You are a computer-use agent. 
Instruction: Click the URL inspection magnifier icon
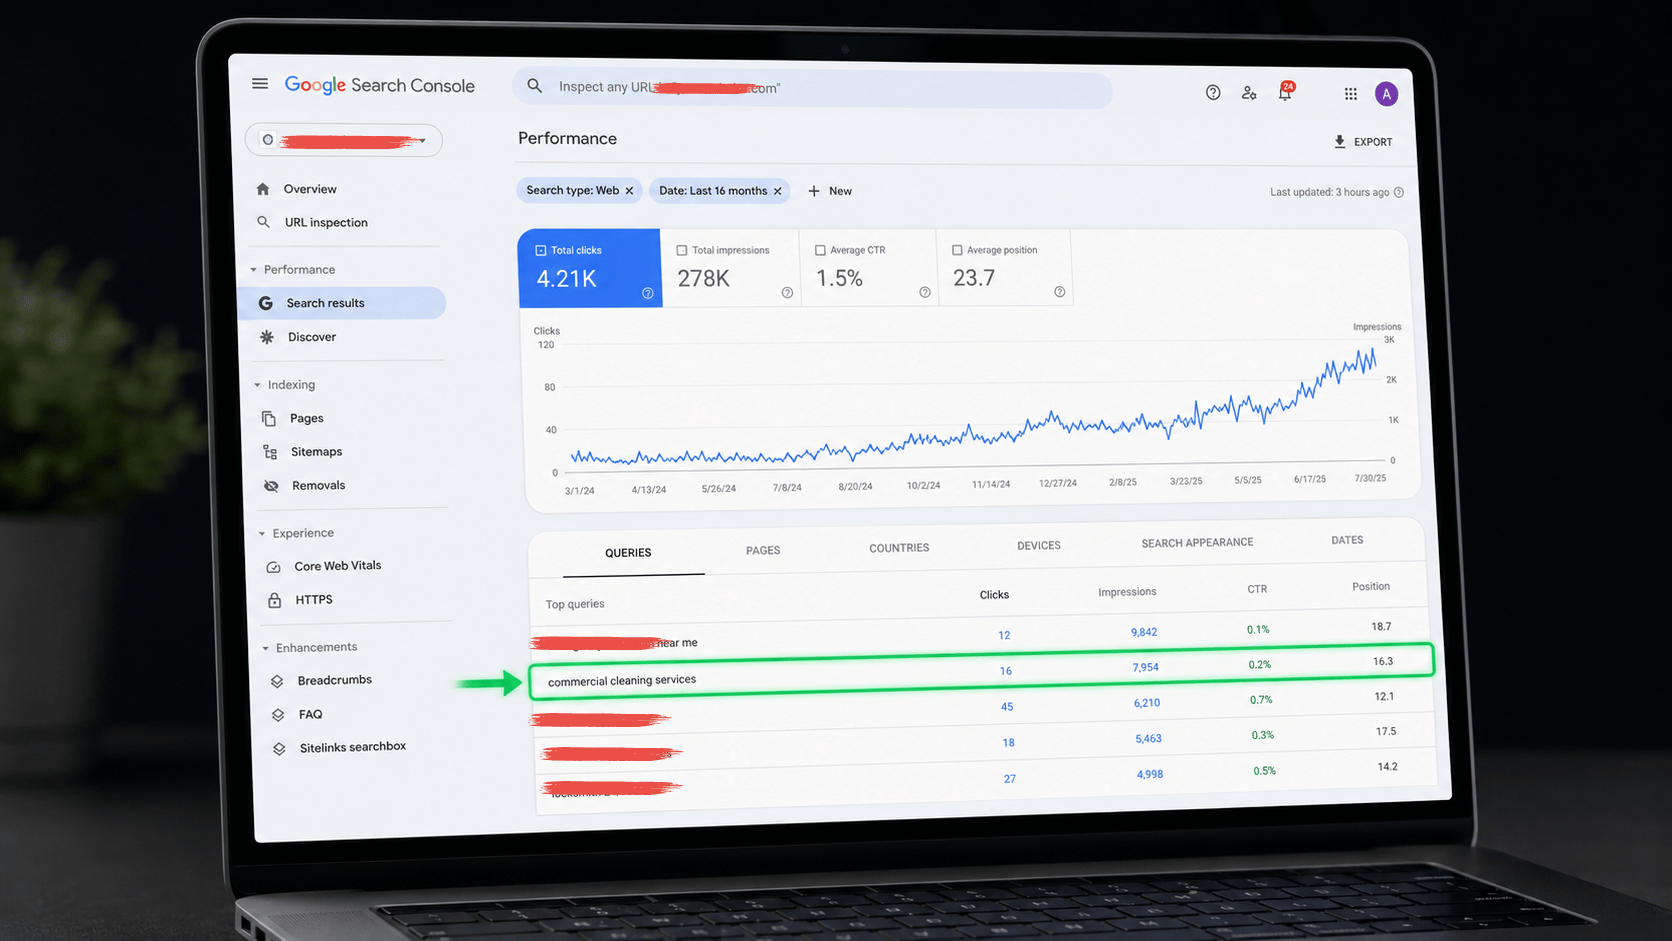263,222
